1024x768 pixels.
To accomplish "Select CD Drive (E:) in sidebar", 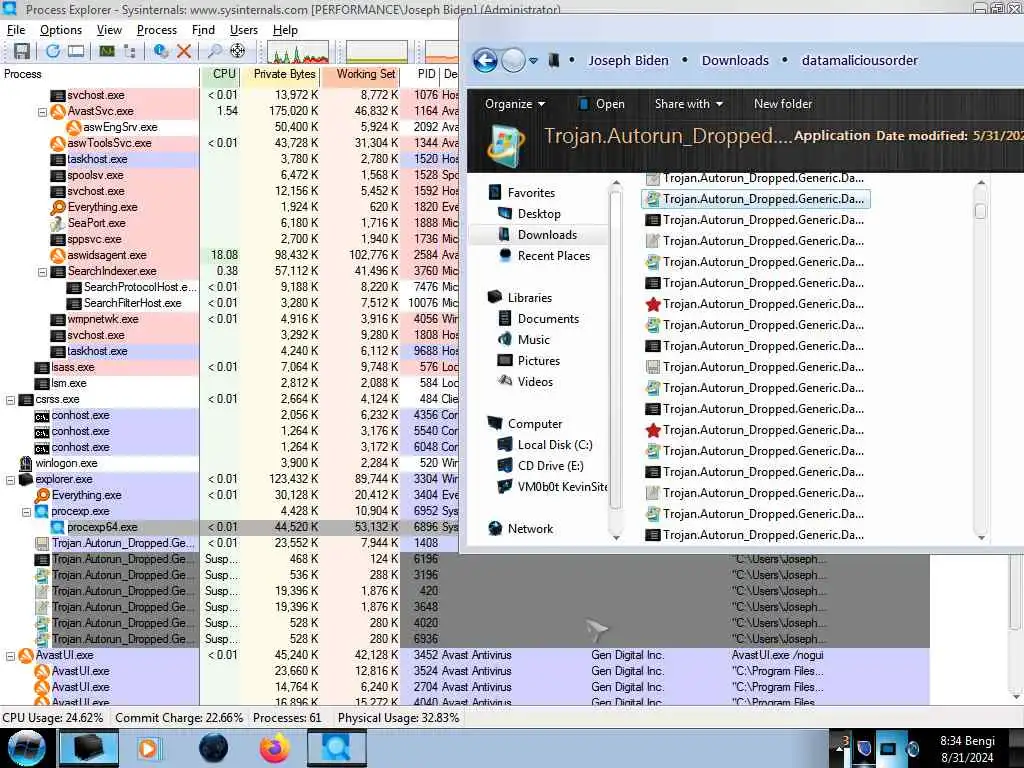I will coord(550,466).
